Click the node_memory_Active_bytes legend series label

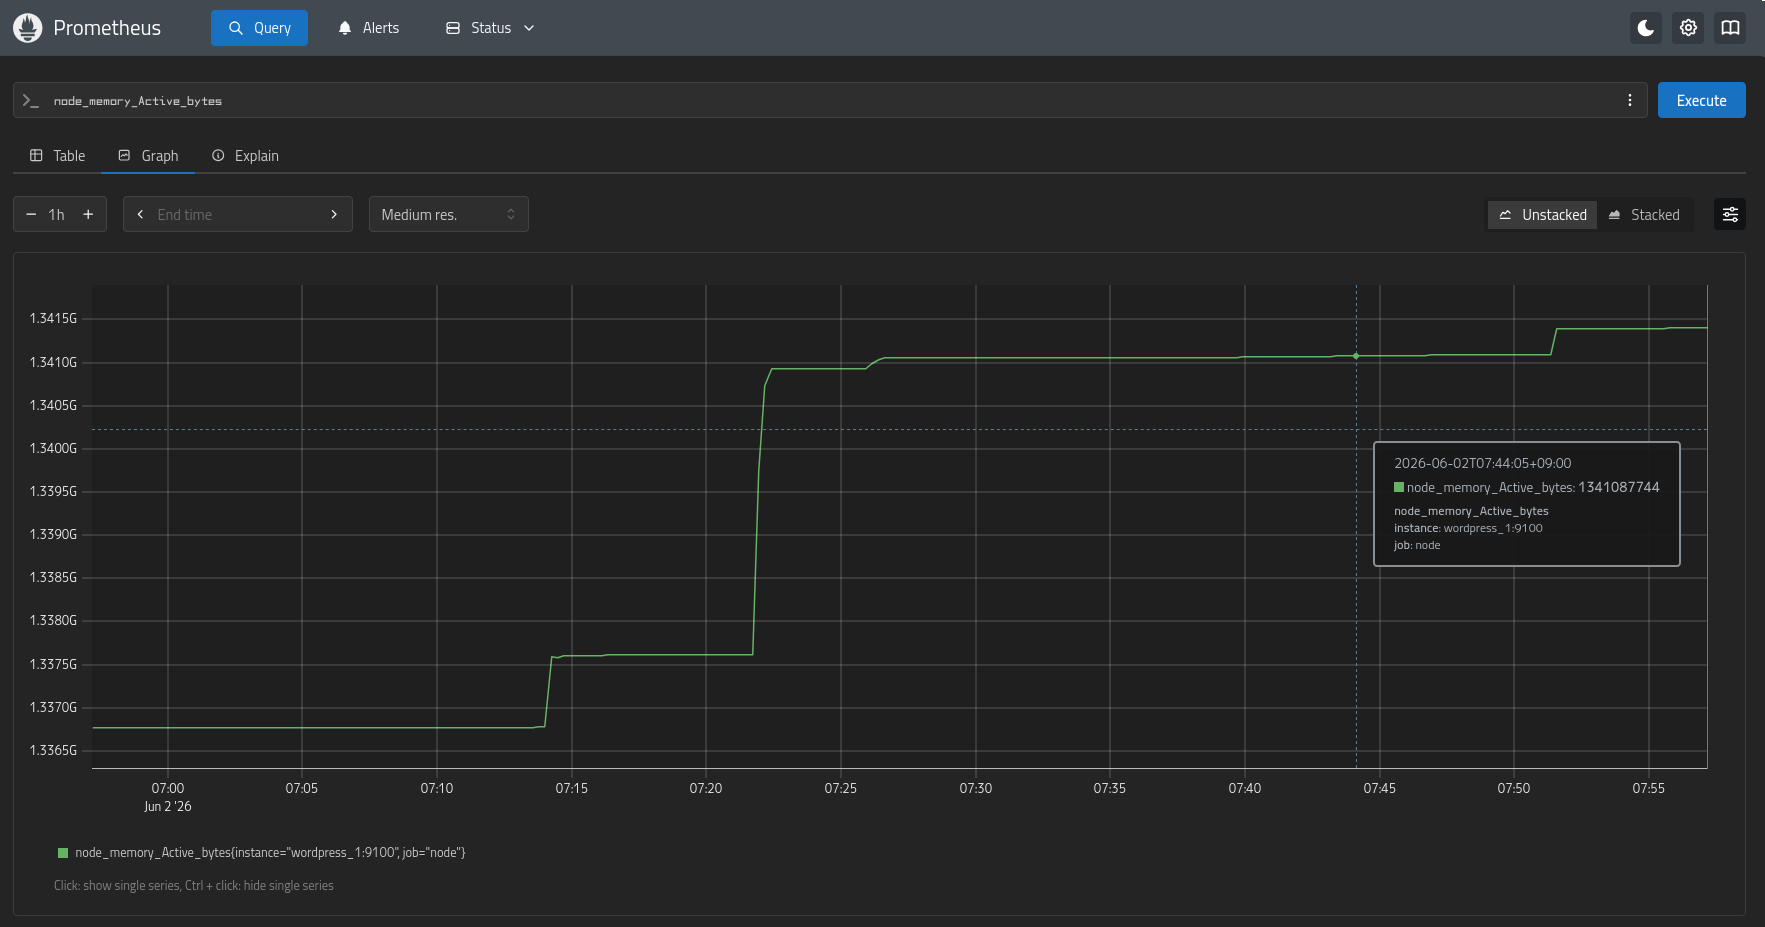270,853
